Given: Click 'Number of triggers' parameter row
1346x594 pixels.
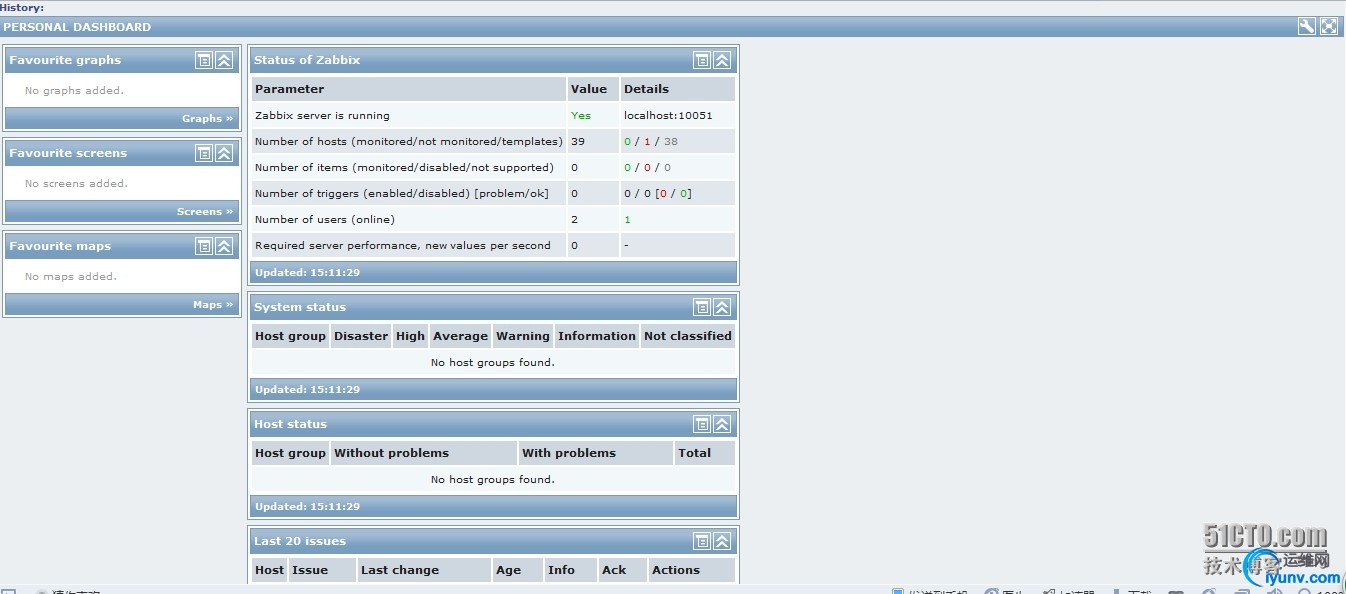Looking at the screenshot, I should [x=402, y=193].
